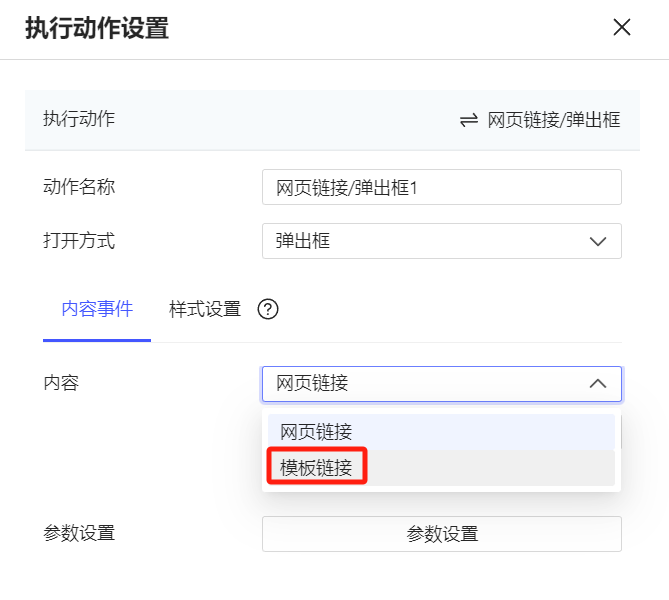
Task: Close the 执行动作设置 dialog
Action: tap(622, 28)
